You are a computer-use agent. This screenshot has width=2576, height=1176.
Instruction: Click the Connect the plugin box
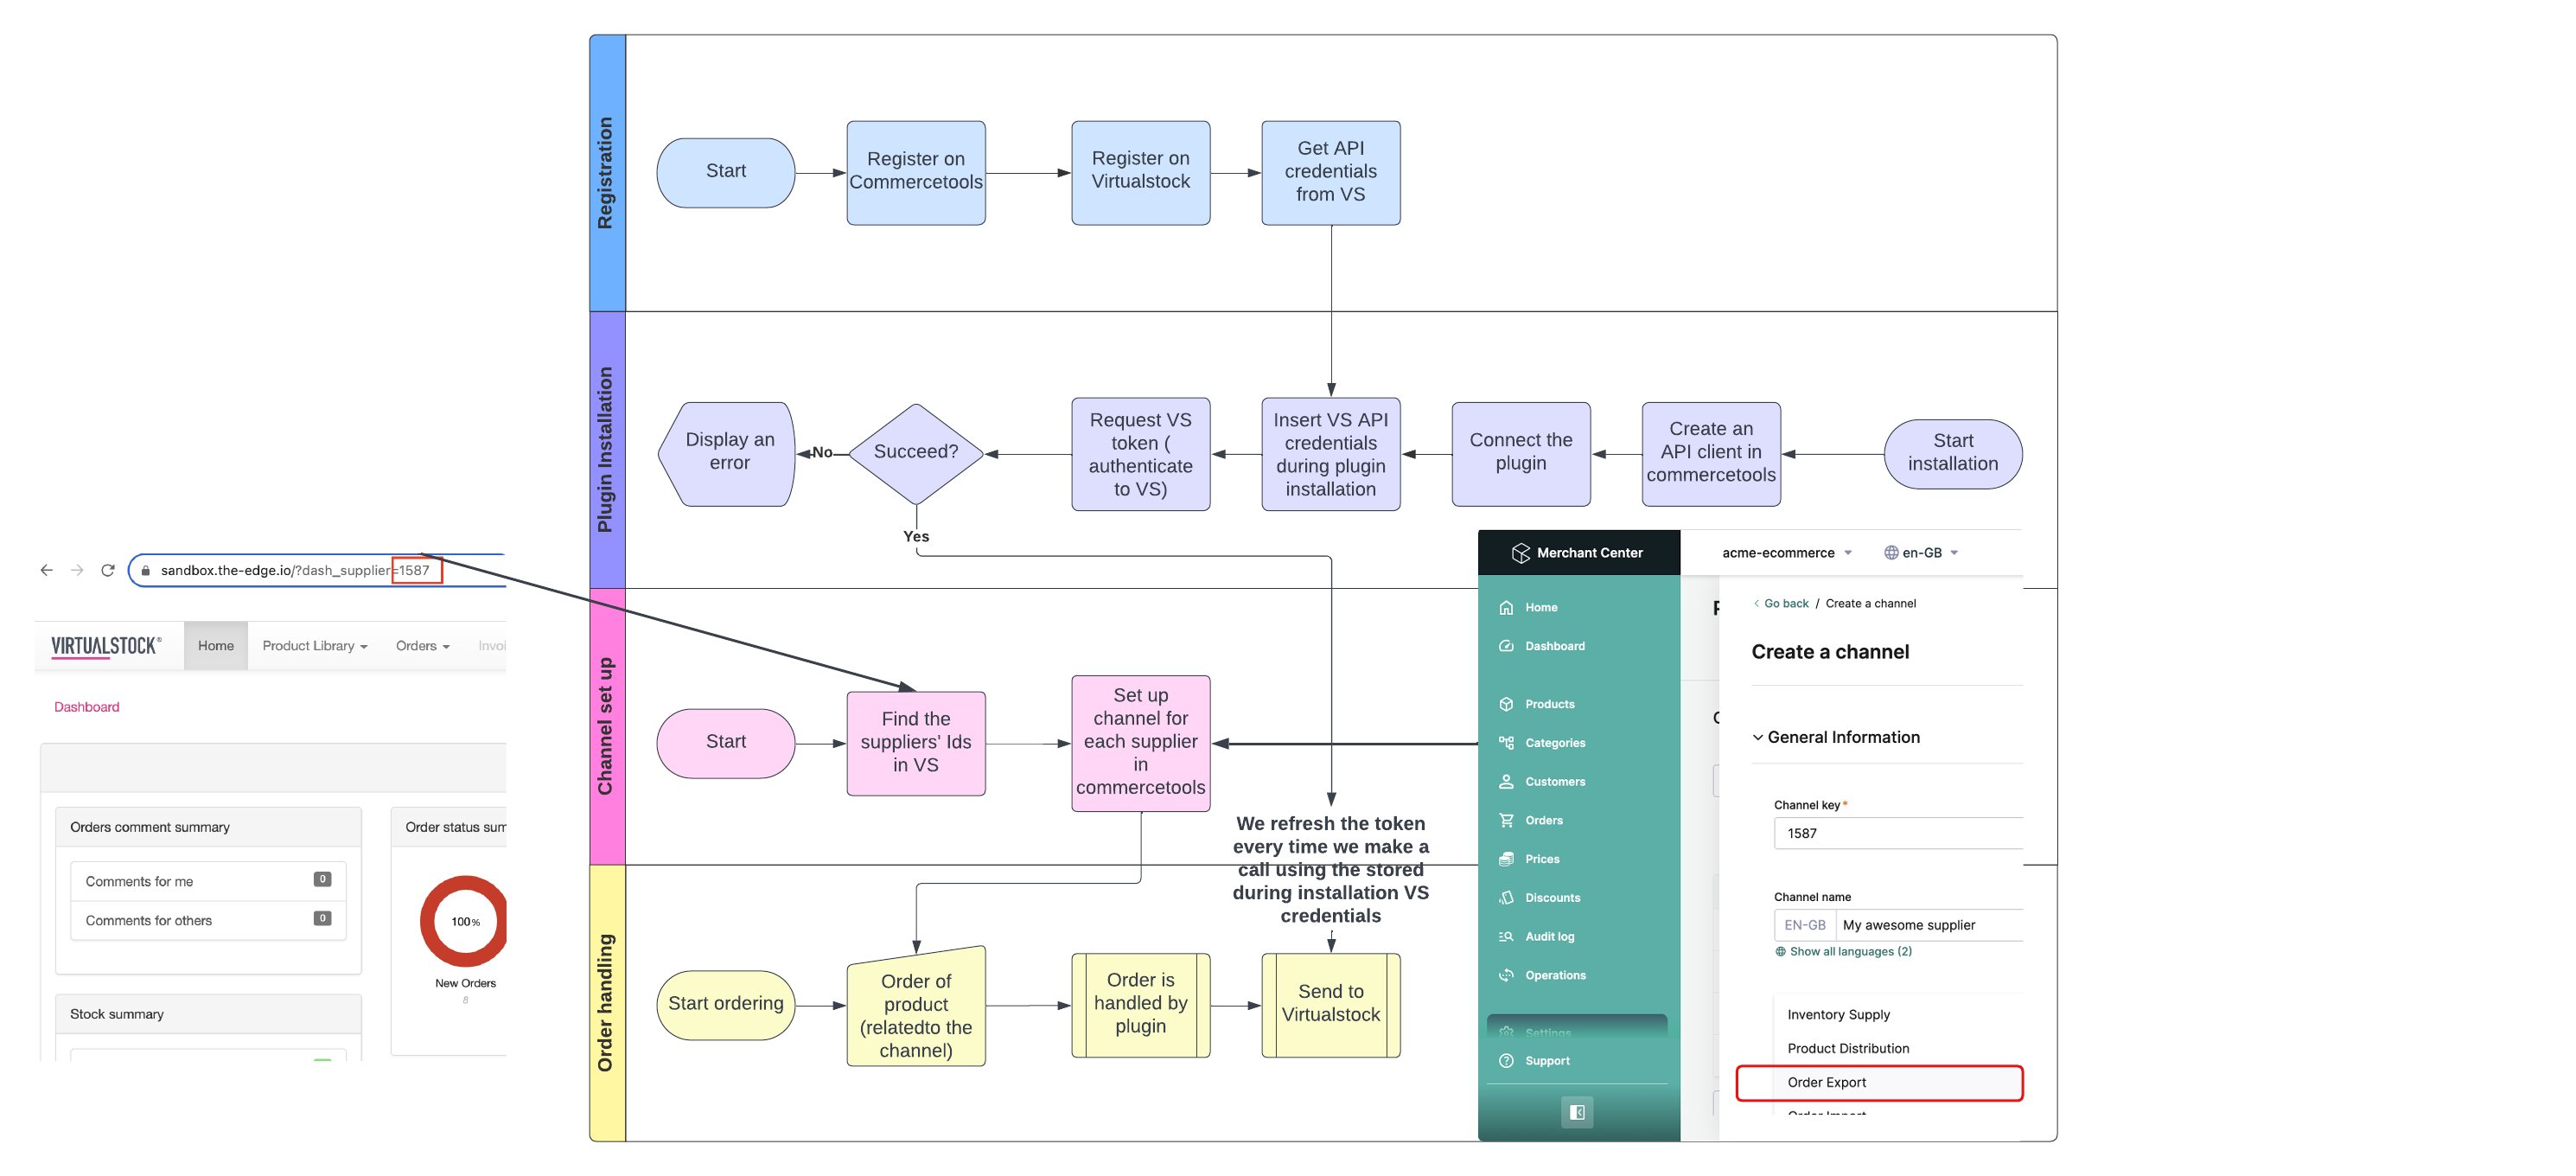click(1521, 454)
